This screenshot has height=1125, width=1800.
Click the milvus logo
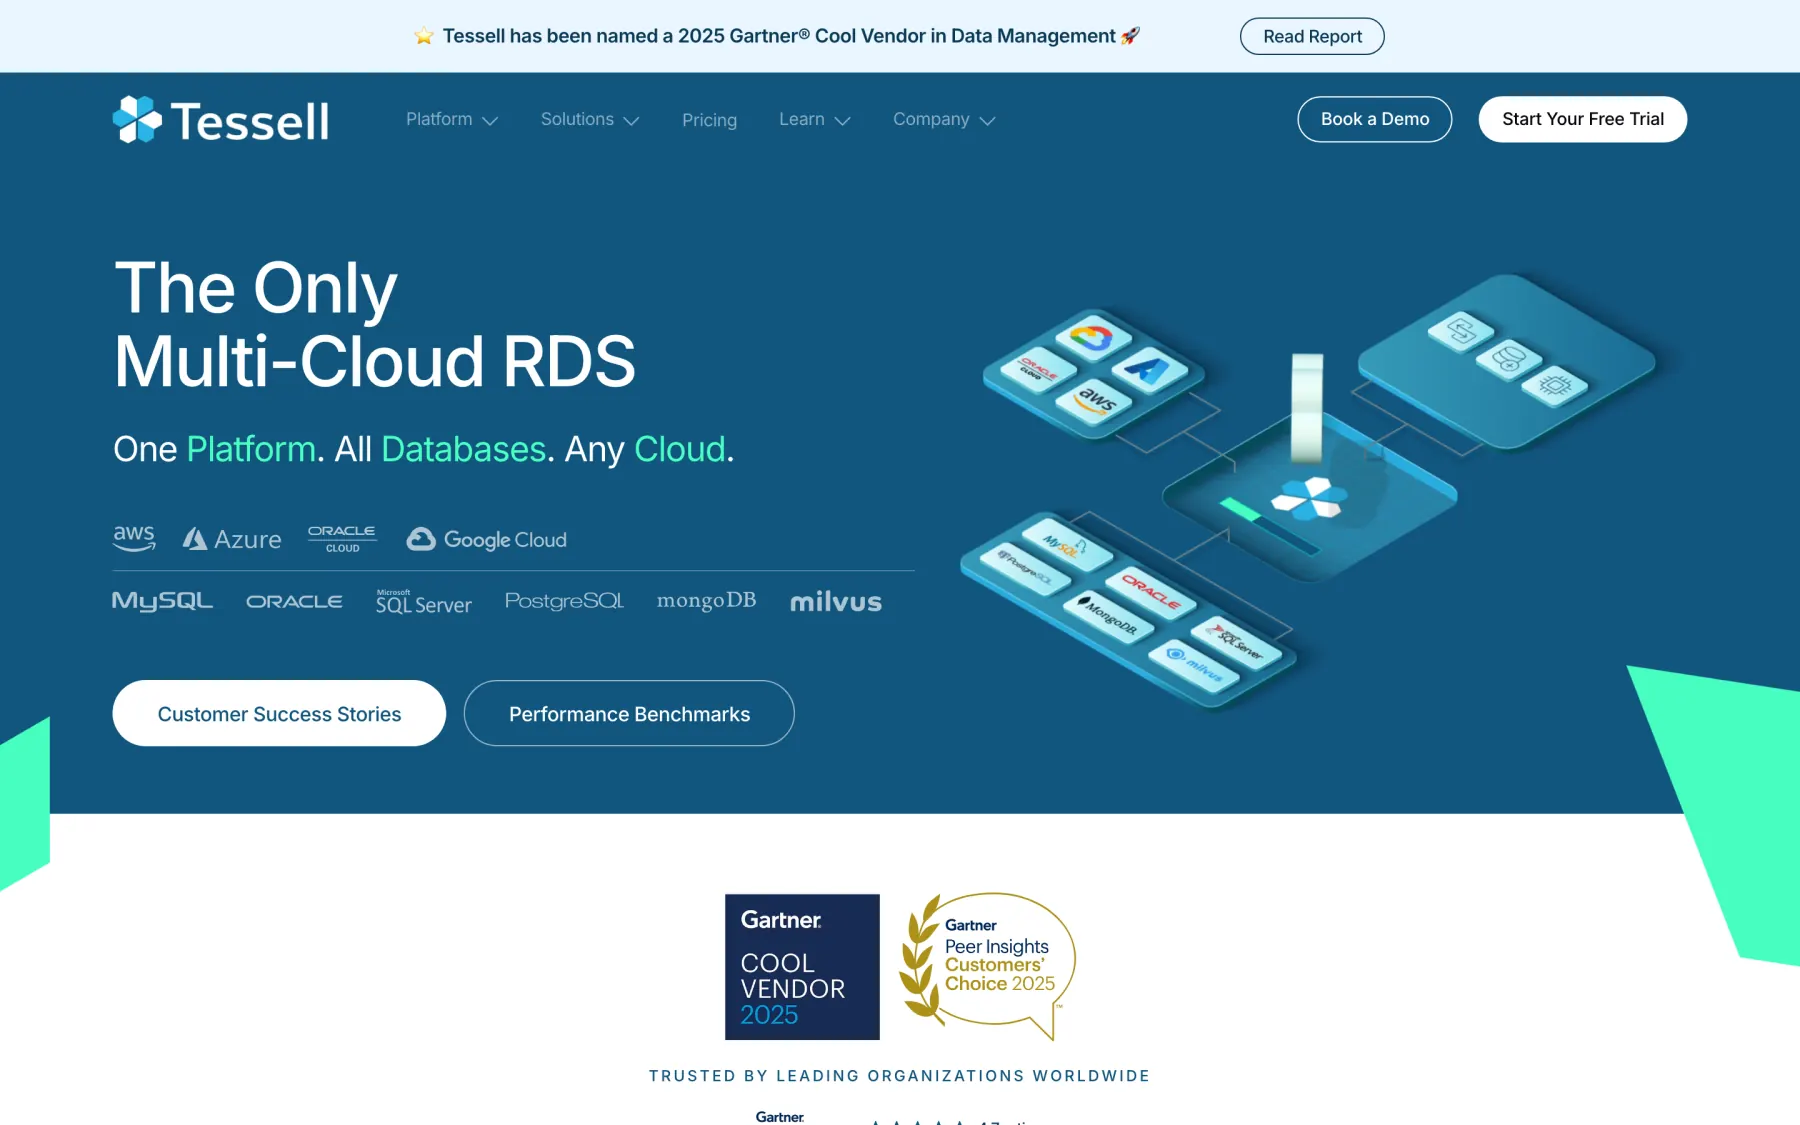(x=836, y=602)
